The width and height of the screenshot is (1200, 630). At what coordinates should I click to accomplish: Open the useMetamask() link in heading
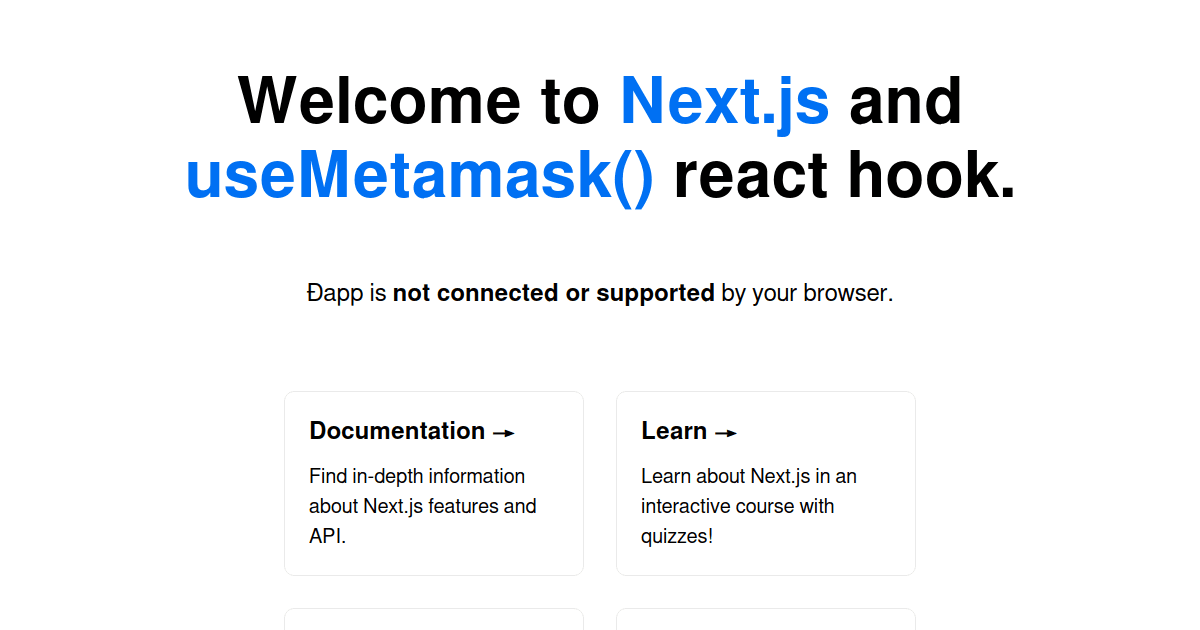[x=420, y=177]
